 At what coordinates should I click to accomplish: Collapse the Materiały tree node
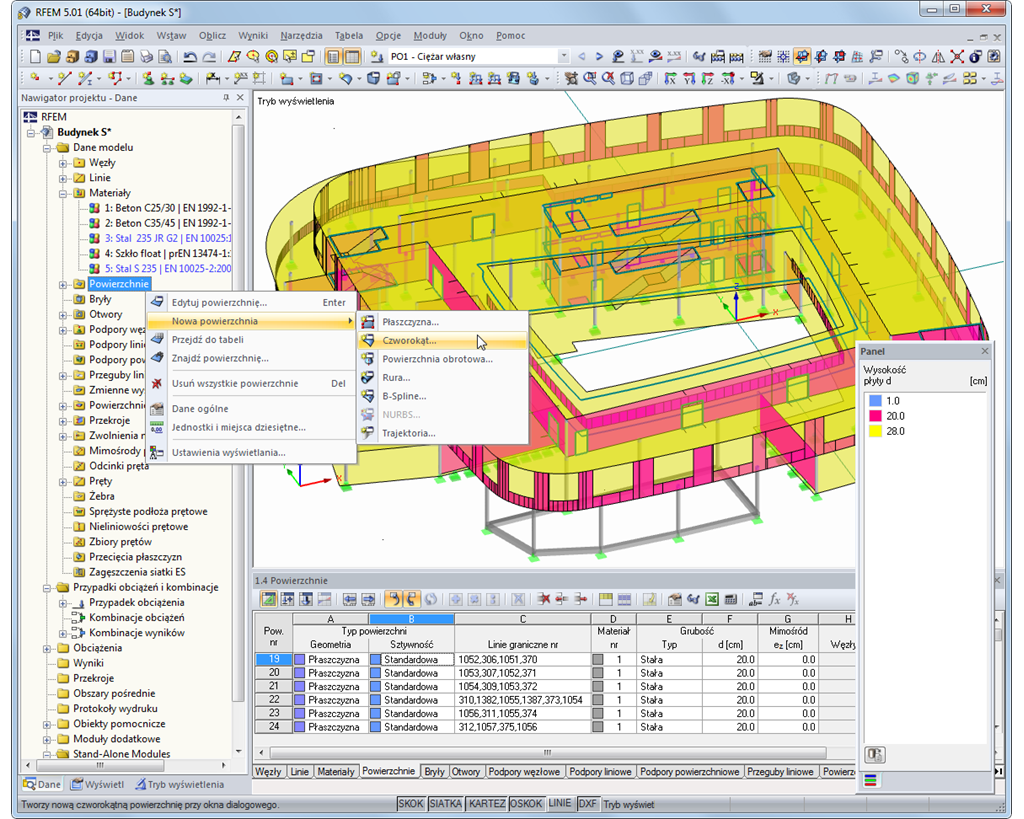point(63,193)
